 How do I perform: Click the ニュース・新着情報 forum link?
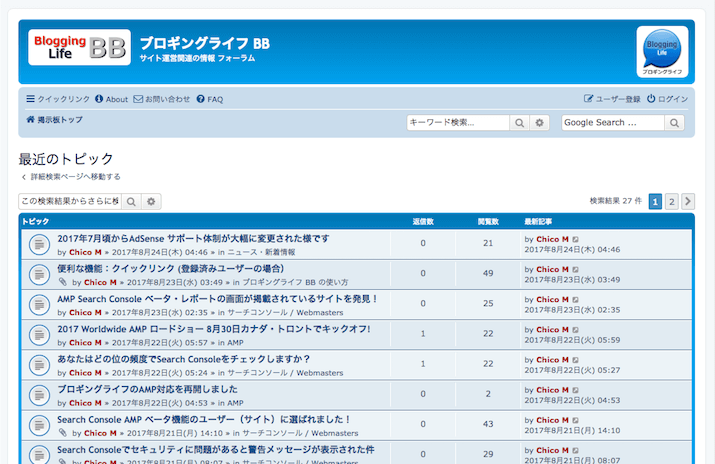pos(261,252)
